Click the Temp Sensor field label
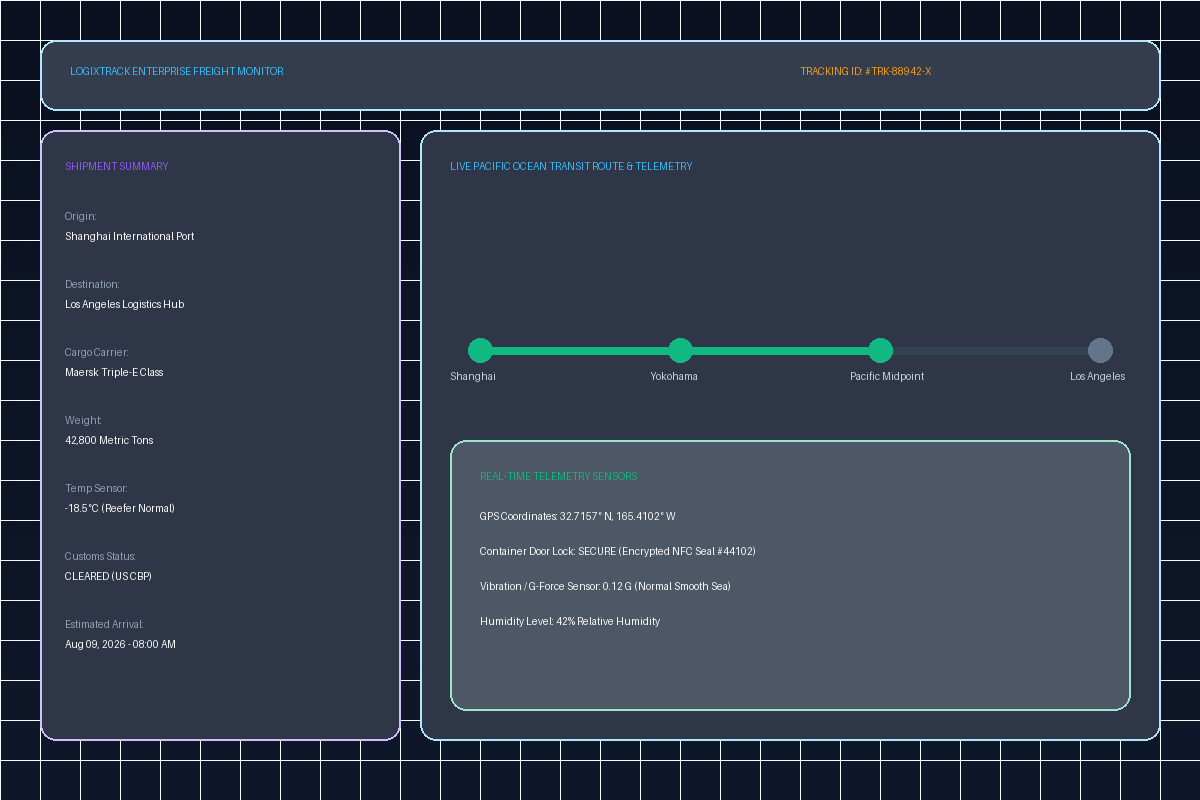This screenshot has height=800, width=1200. point(96,488)
